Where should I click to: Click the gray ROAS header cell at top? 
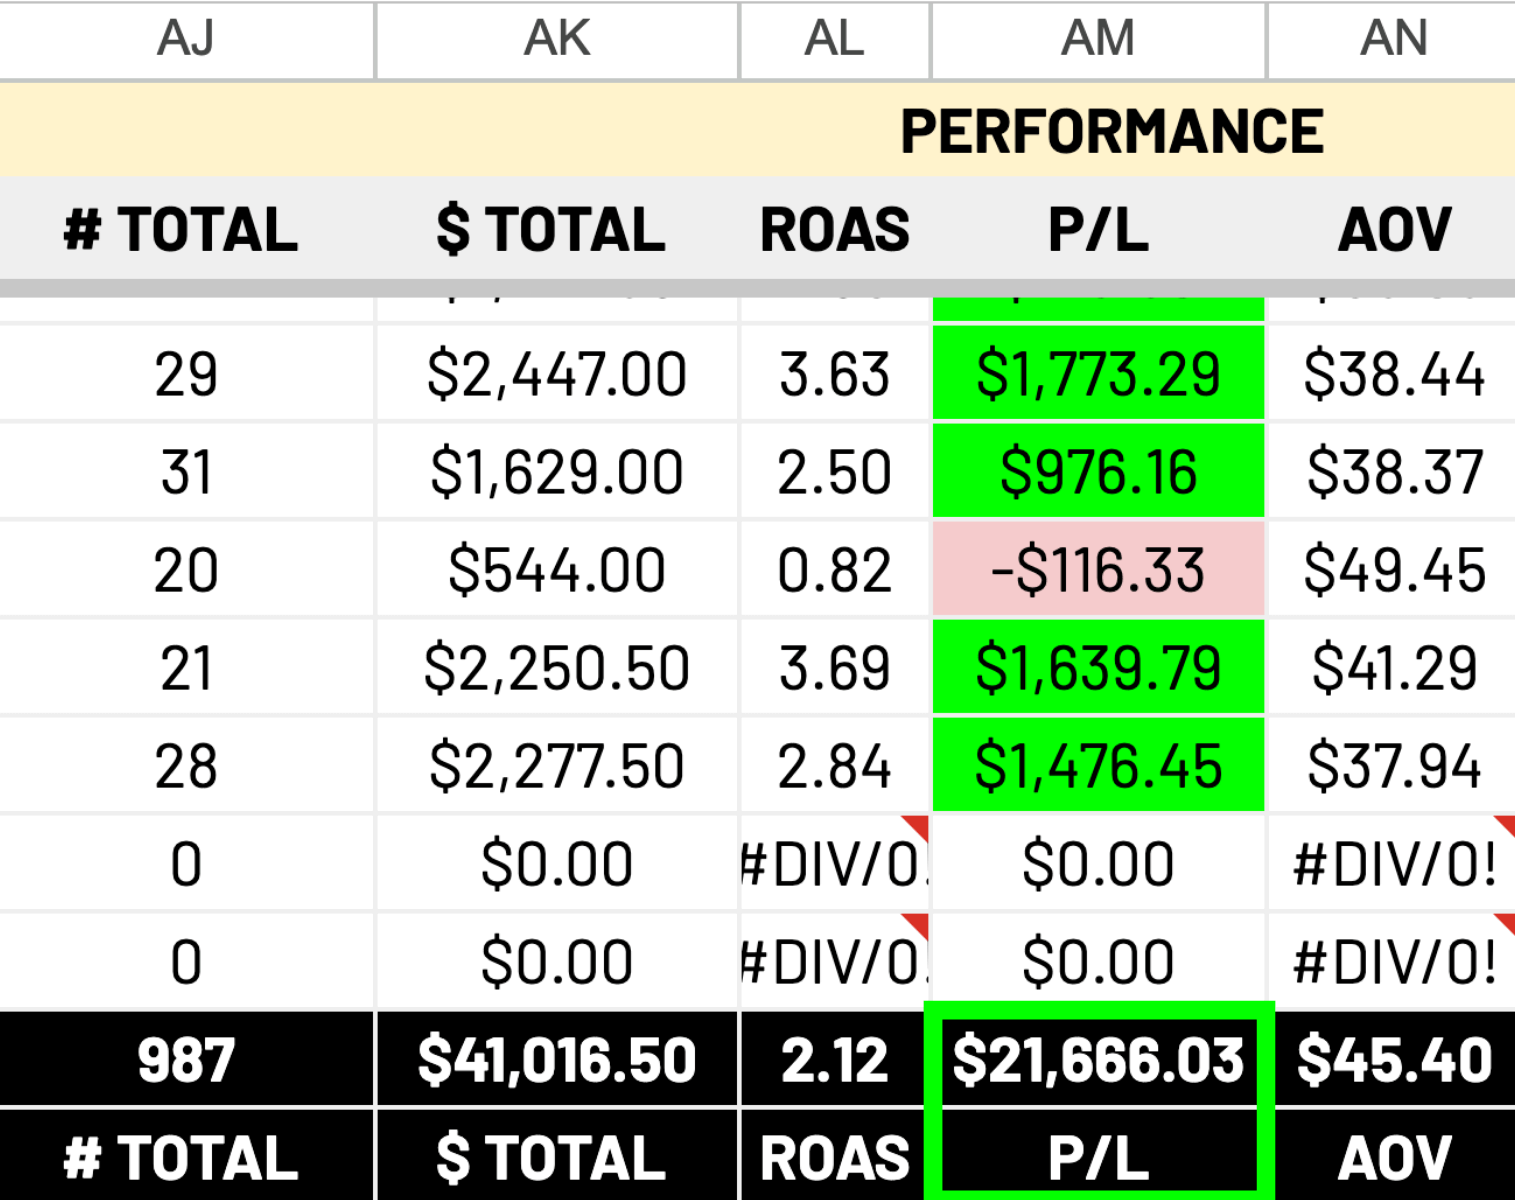[x=834, y=230]
